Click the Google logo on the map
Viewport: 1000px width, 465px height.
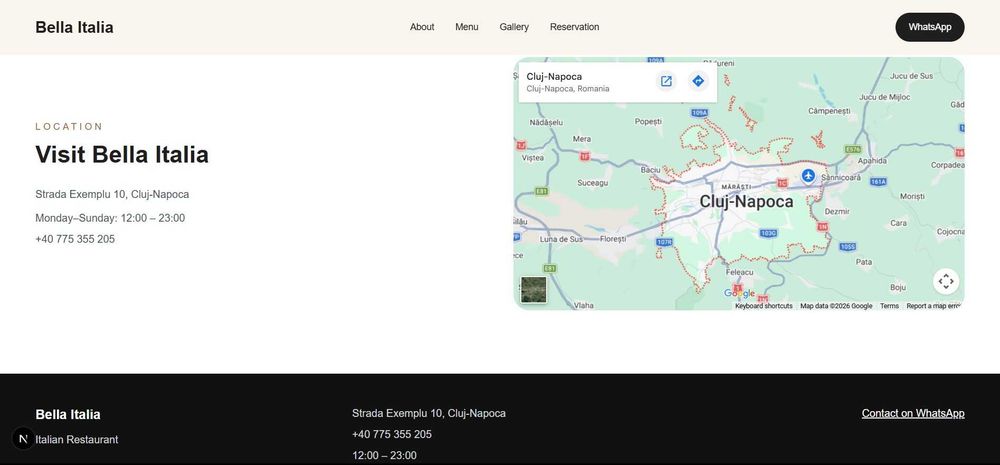tap(739, 294)
